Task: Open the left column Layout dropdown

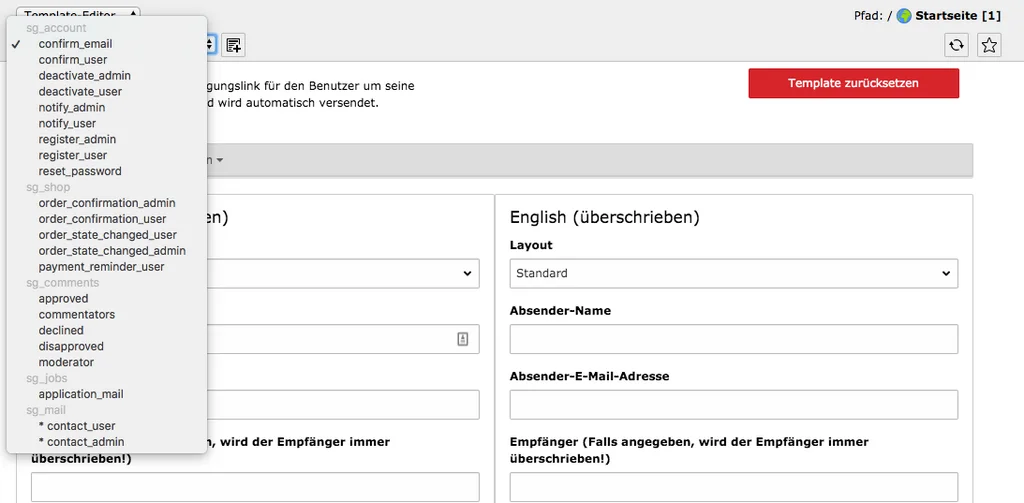Action: click(x=343, y=273)
